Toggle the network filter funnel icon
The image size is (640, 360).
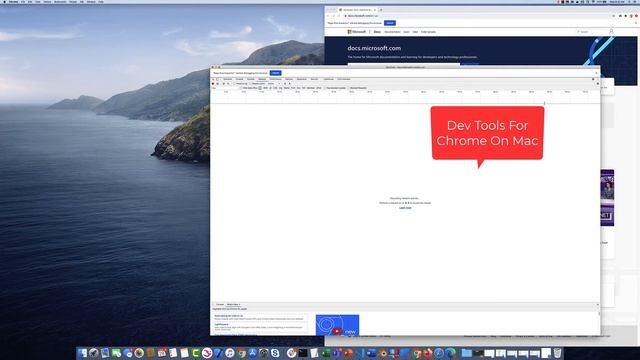(x=224, y=84)
